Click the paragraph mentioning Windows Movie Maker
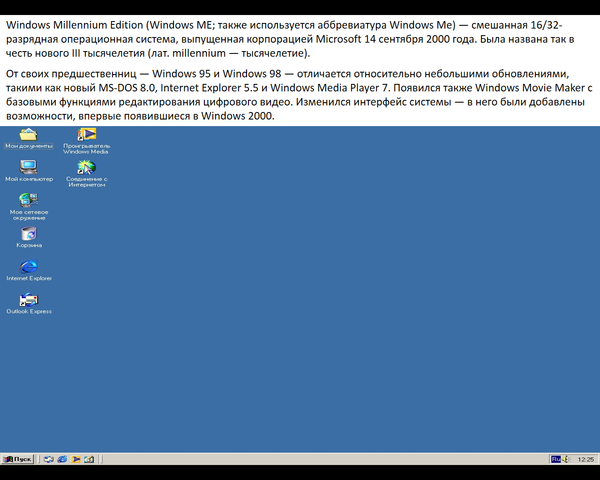 tap(290, 96)
